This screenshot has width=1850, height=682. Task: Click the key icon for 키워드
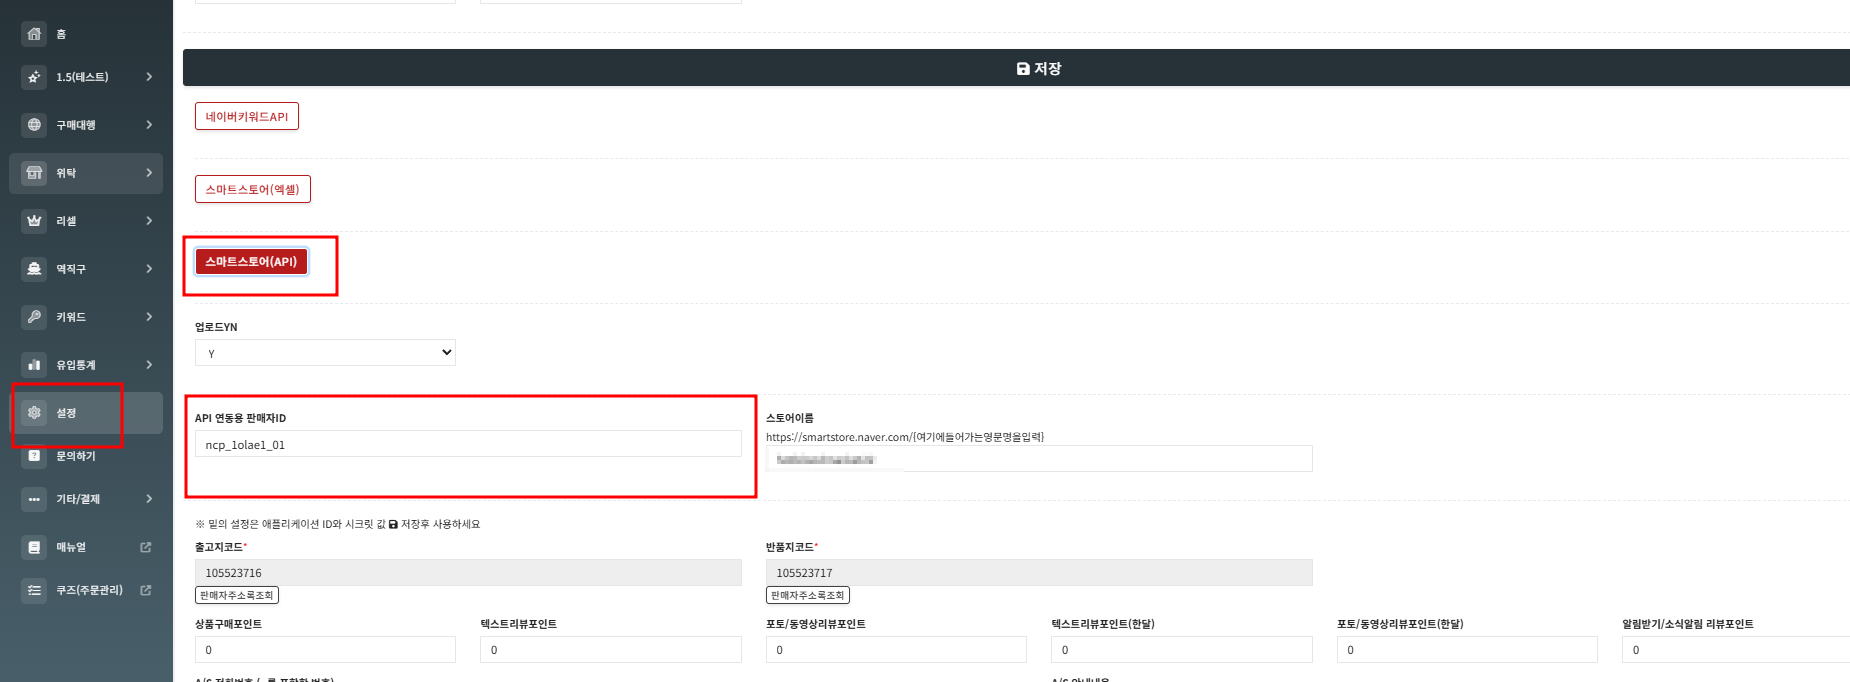tap(34, 317)
